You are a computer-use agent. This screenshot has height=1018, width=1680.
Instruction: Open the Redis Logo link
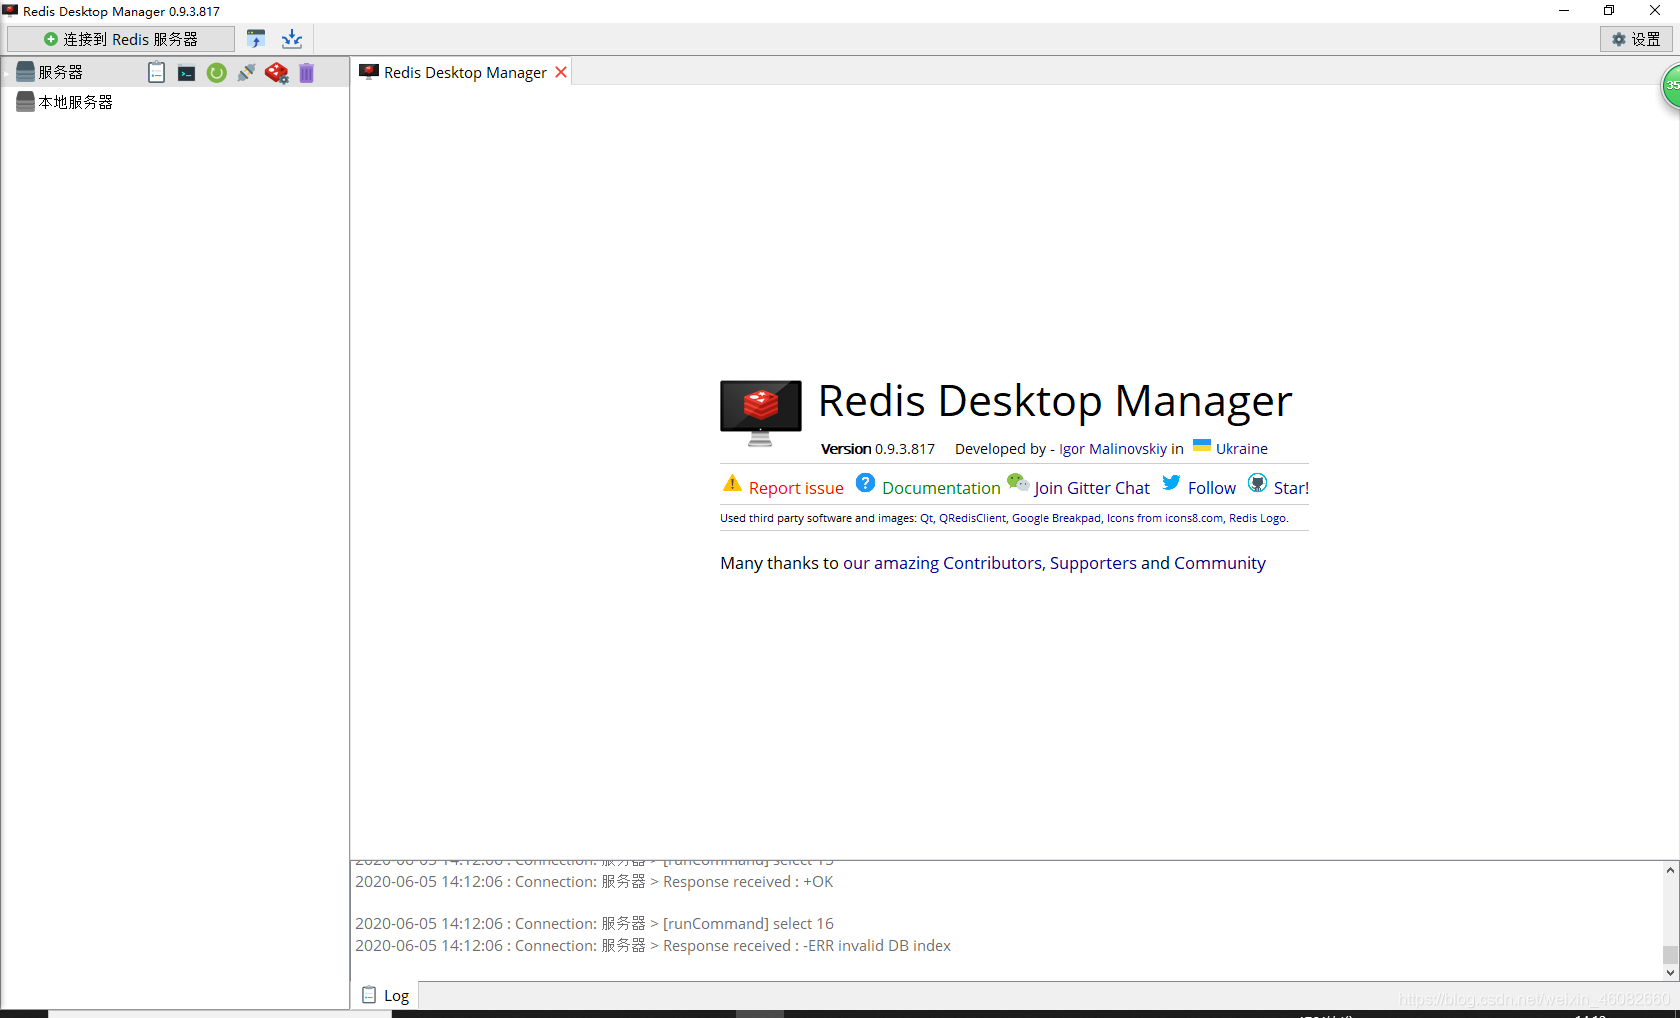(1258, 518)
